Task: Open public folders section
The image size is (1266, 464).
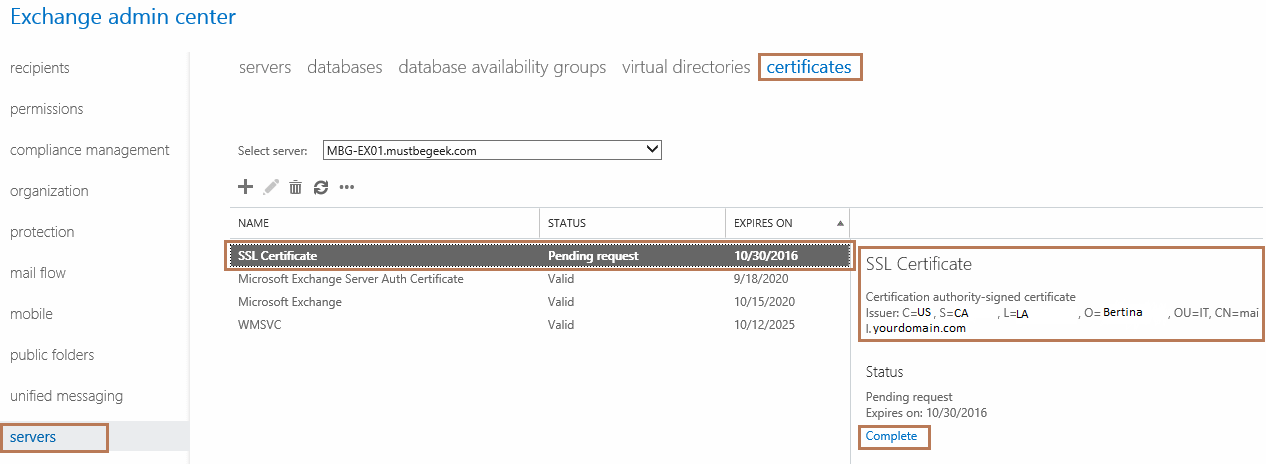Action: (x=52, y=355)
